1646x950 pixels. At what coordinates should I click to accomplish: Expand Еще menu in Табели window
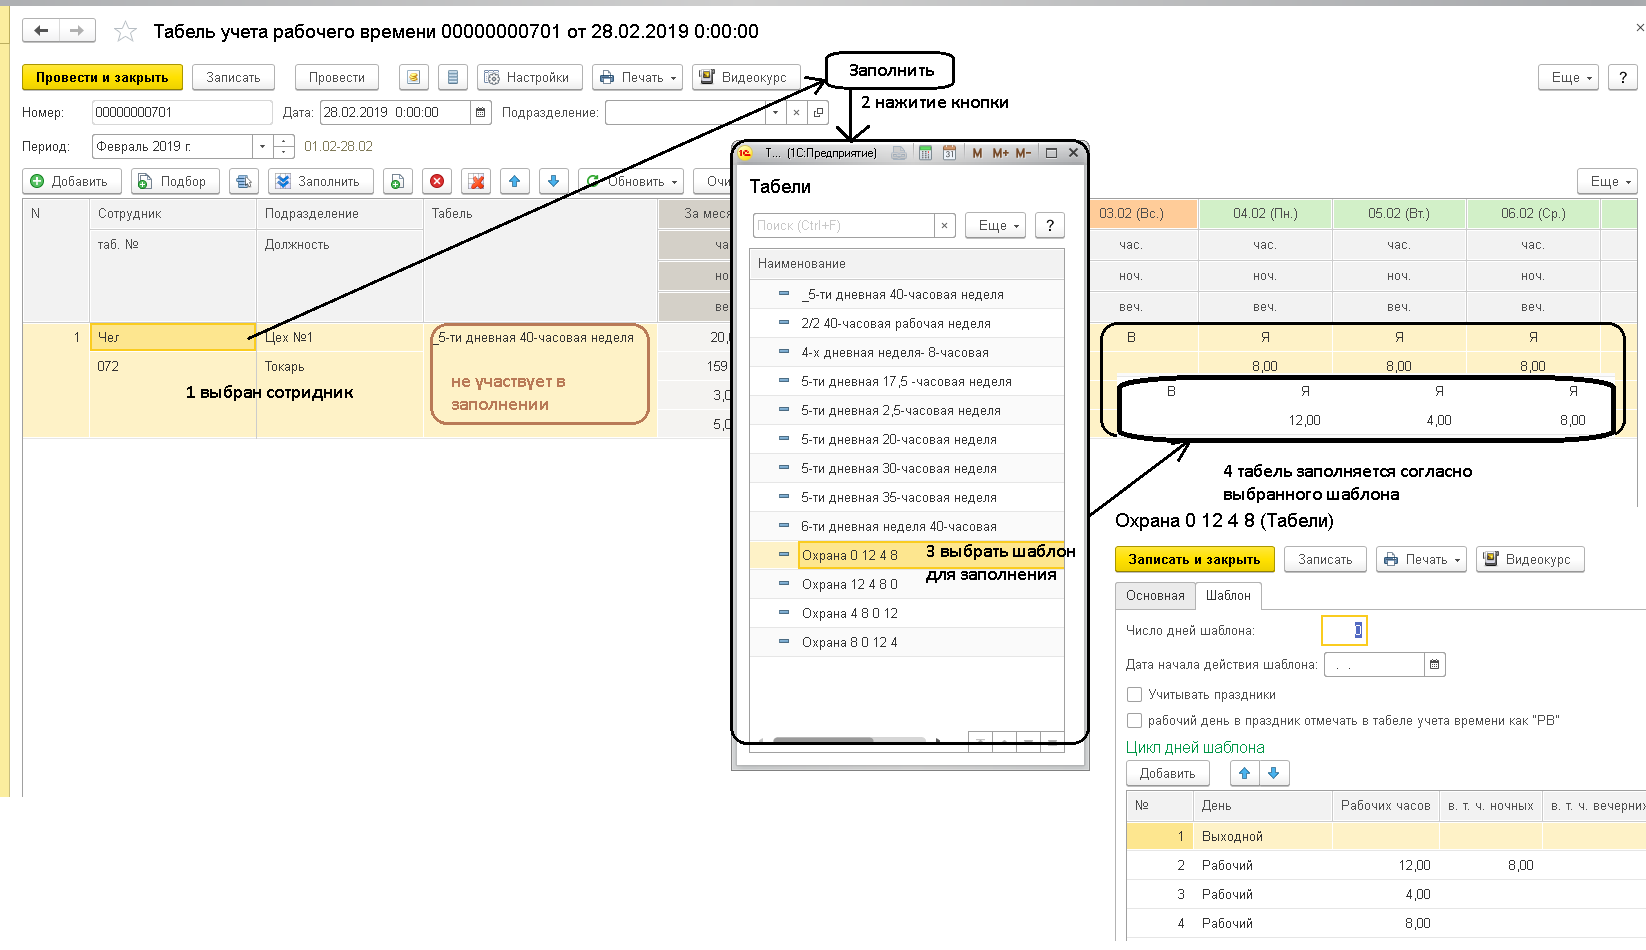(997, 226)
